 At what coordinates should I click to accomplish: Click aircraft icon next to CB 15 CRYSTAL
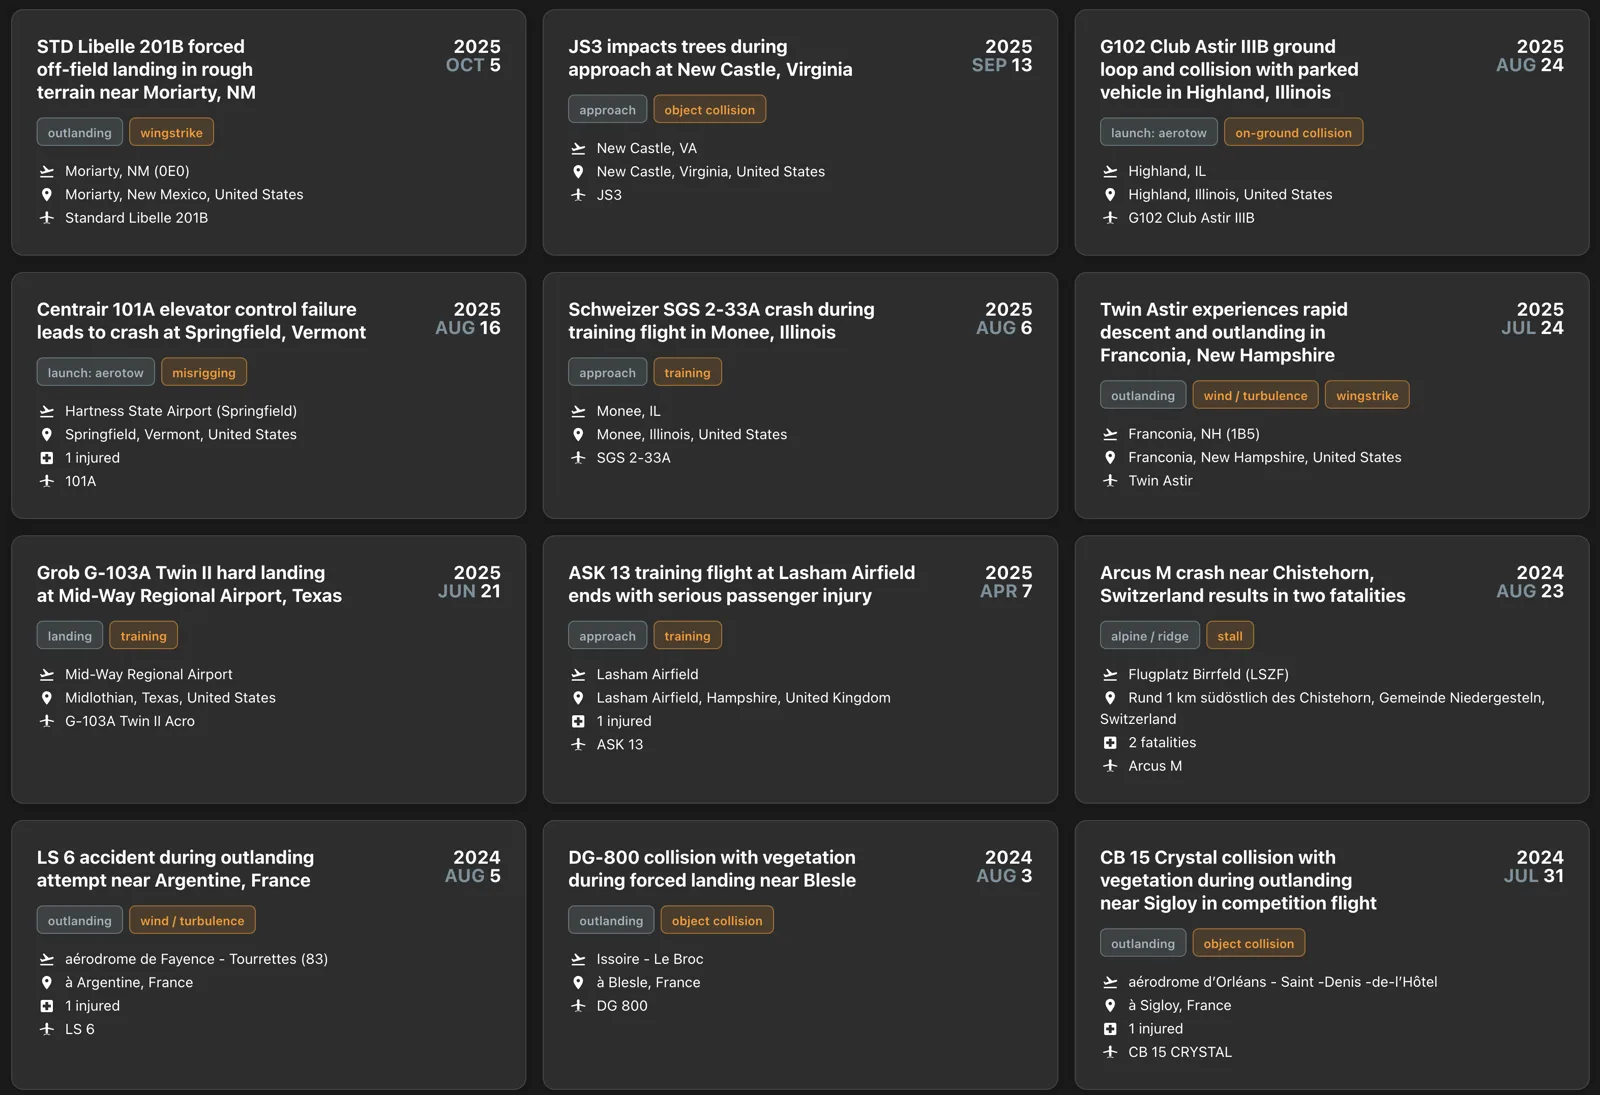[x=1110, y=1052]
